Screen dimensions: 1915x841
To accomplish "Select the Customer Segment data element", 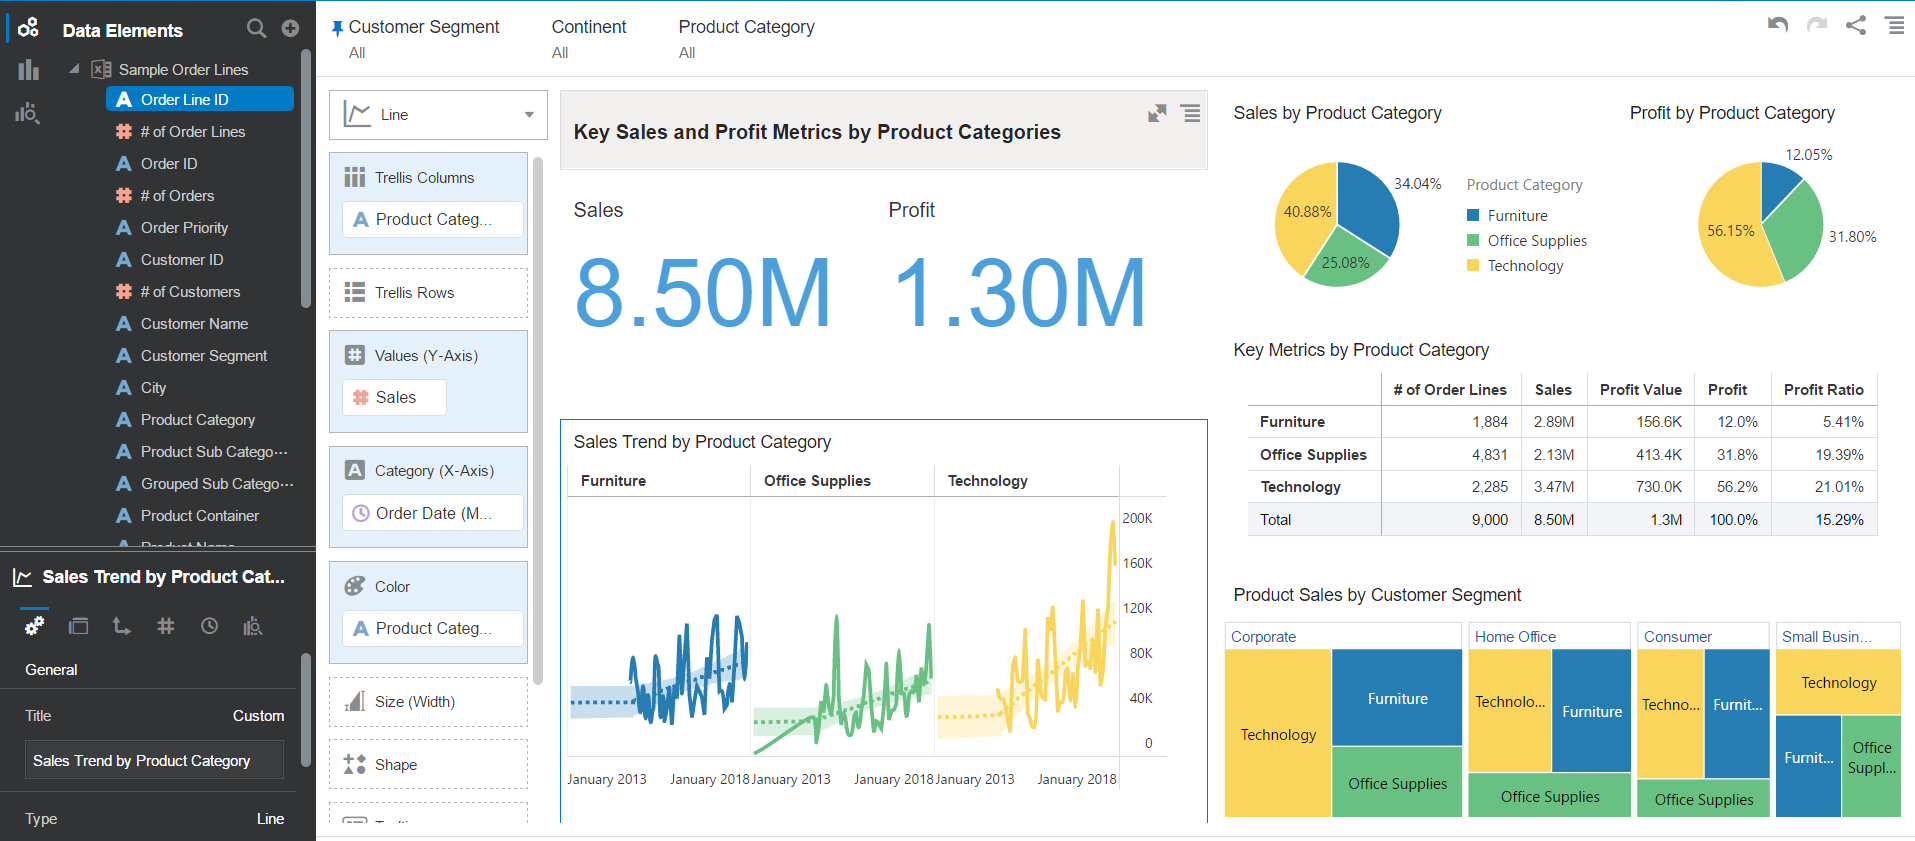I will point(203,356).
